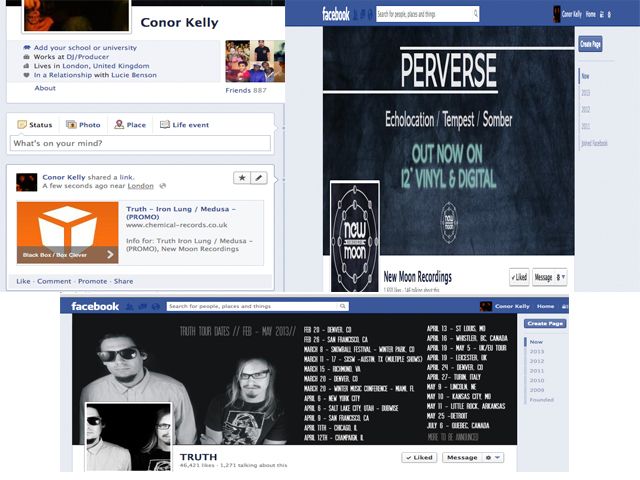The image size is (640, 480).
Task: Toggle Liked button on TRUTH page
Action: point(419,458)
